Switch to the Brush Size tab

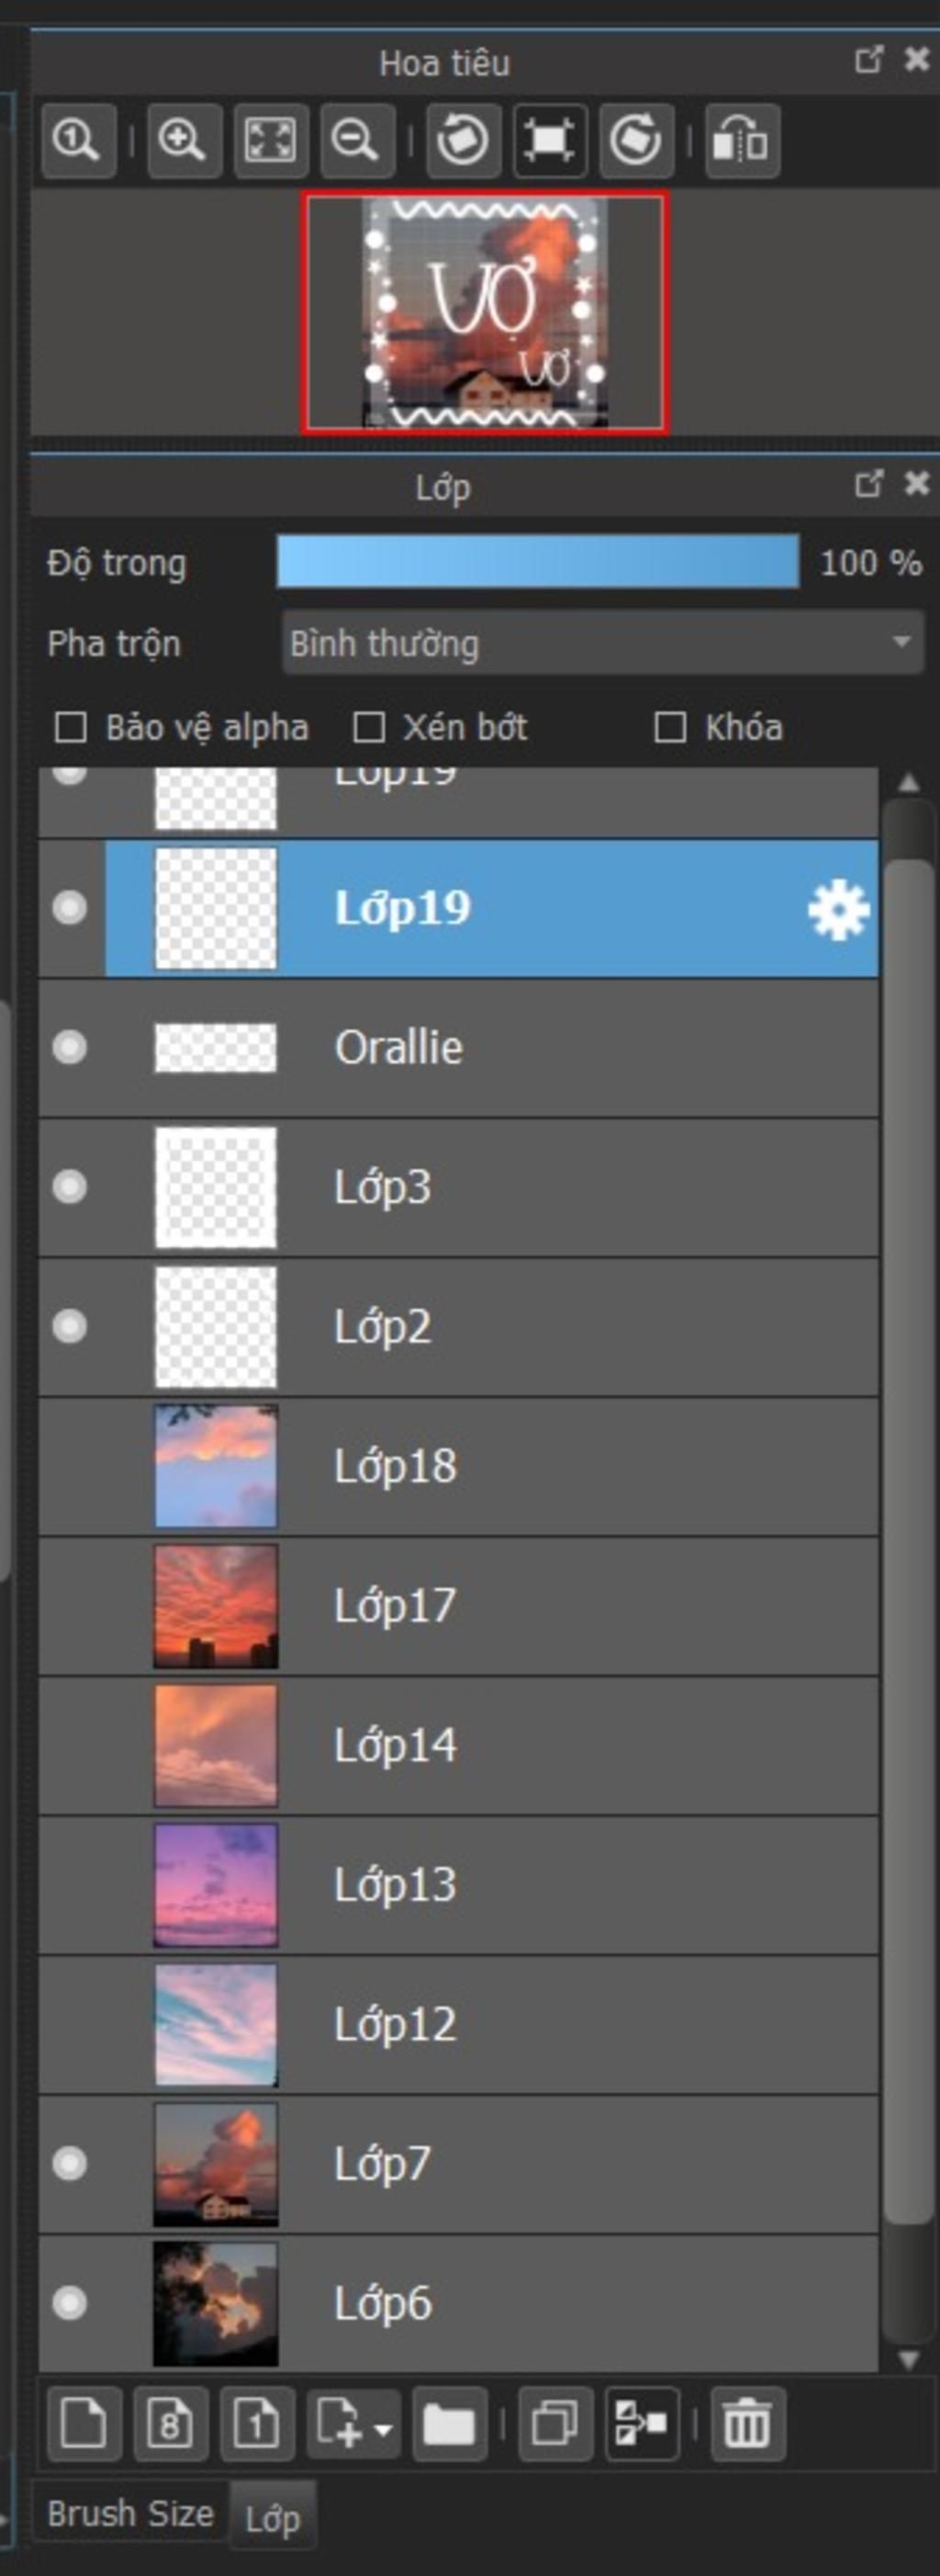(131, 2513)
